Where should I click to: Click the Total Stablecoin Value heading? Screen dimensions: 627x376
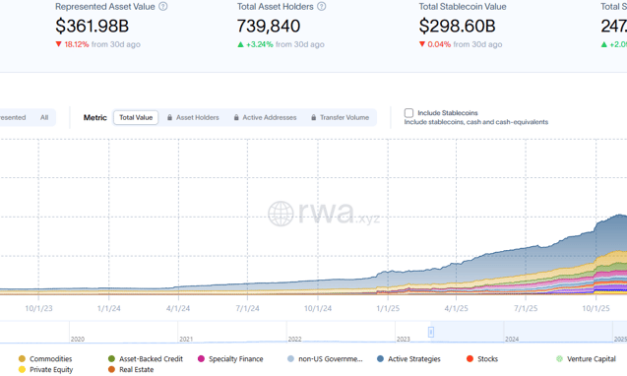click(462, 7)
